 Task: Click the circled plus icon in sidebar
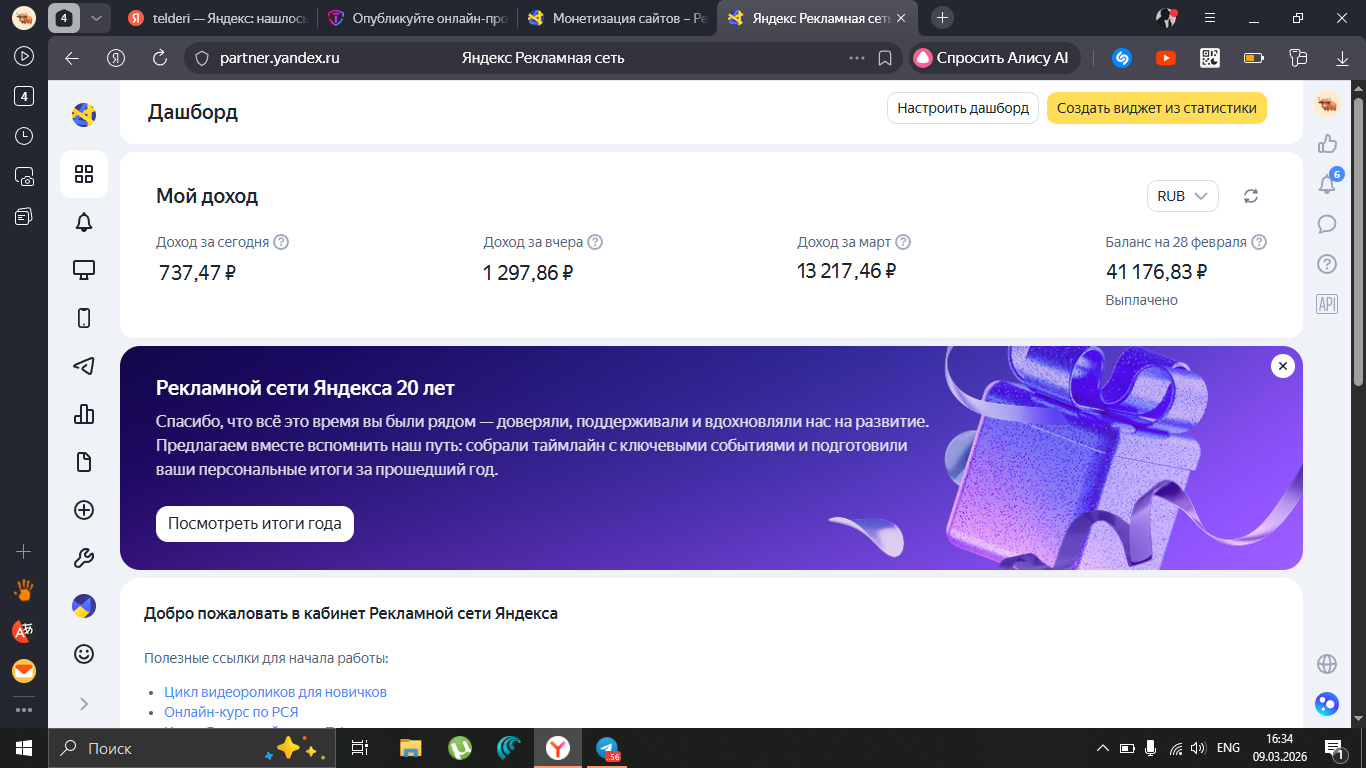pyautogui.click(x=84, y=510)
